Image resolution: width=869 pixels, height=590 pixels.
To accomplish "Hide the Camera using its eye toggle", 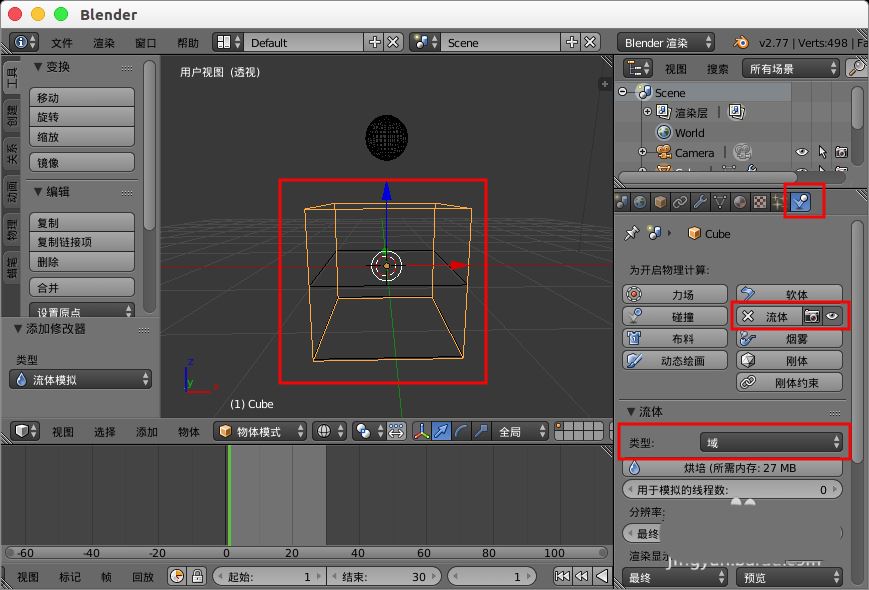I will click(x=800, y=152).
